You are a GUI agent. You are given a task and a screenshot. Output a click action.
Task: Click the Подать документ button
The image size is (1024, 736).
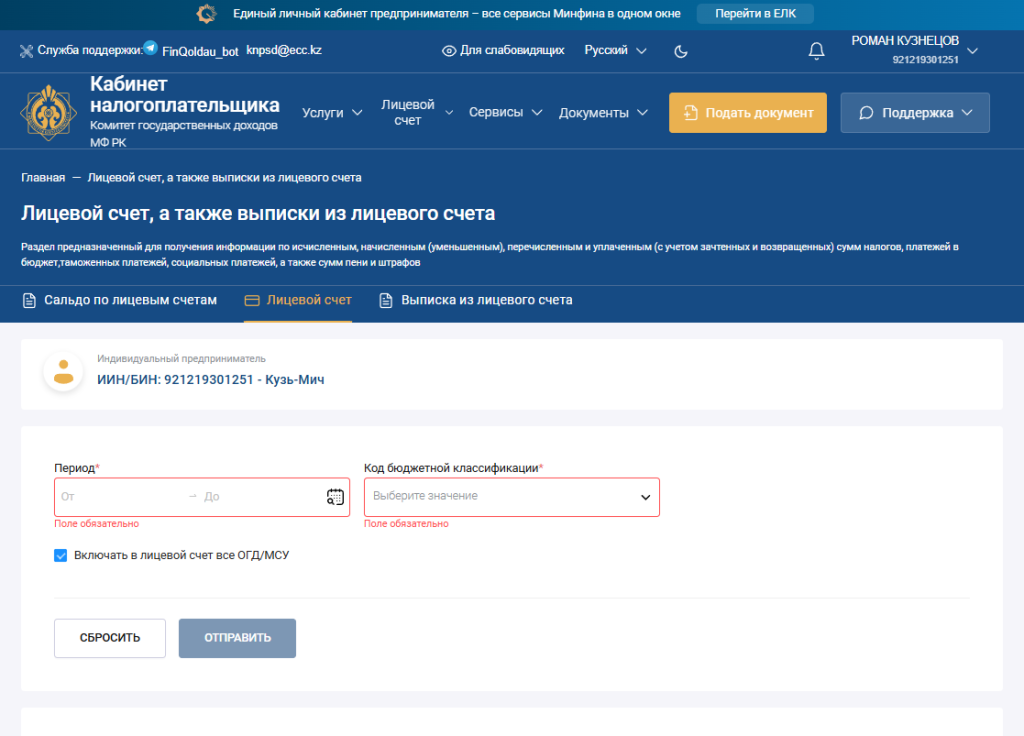pyautogui.click(x=748, y=113)
